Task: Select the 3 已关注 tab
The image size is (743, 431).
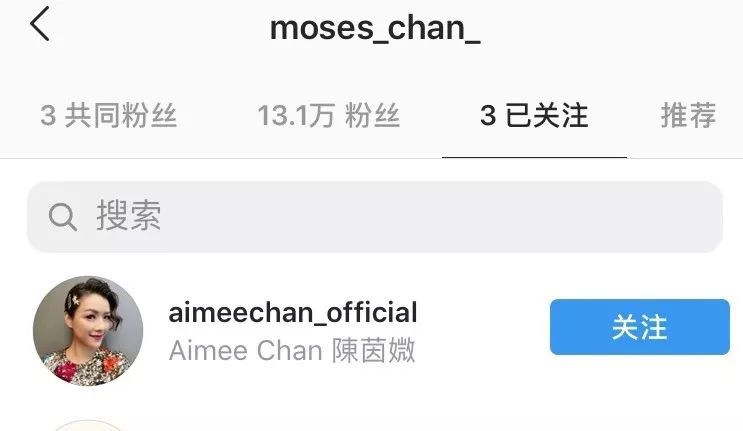Action: click(x=534, y=115)
